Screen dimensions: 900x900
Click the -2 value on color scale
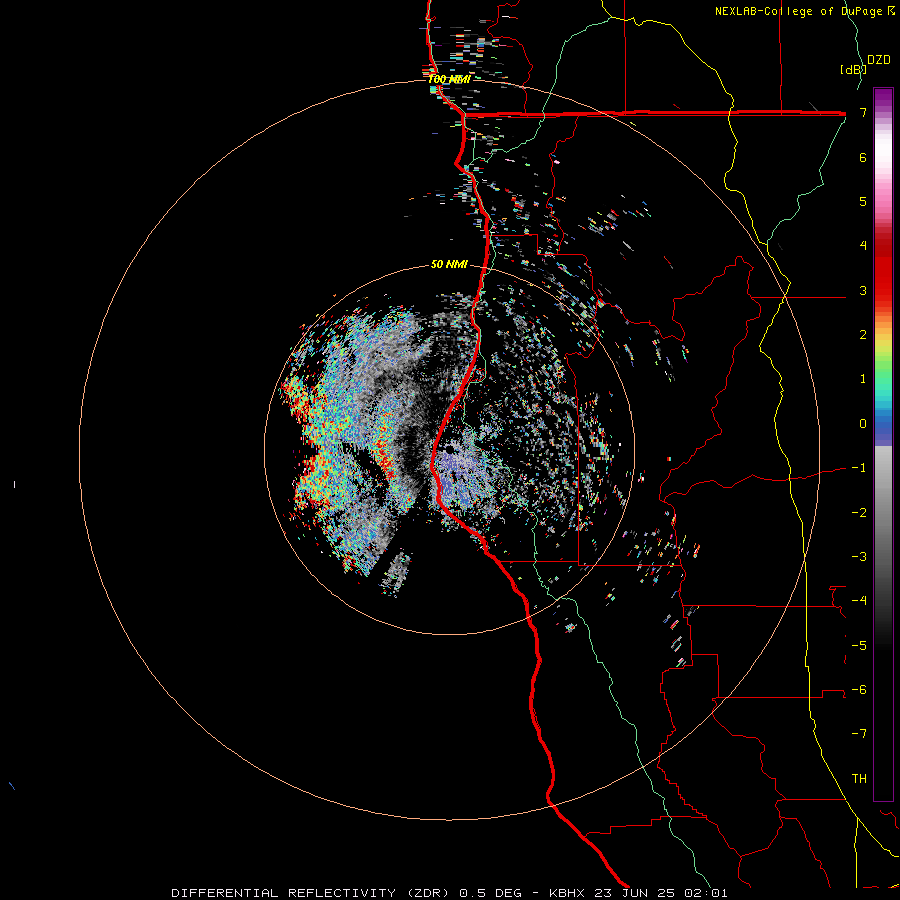[859, 513]
